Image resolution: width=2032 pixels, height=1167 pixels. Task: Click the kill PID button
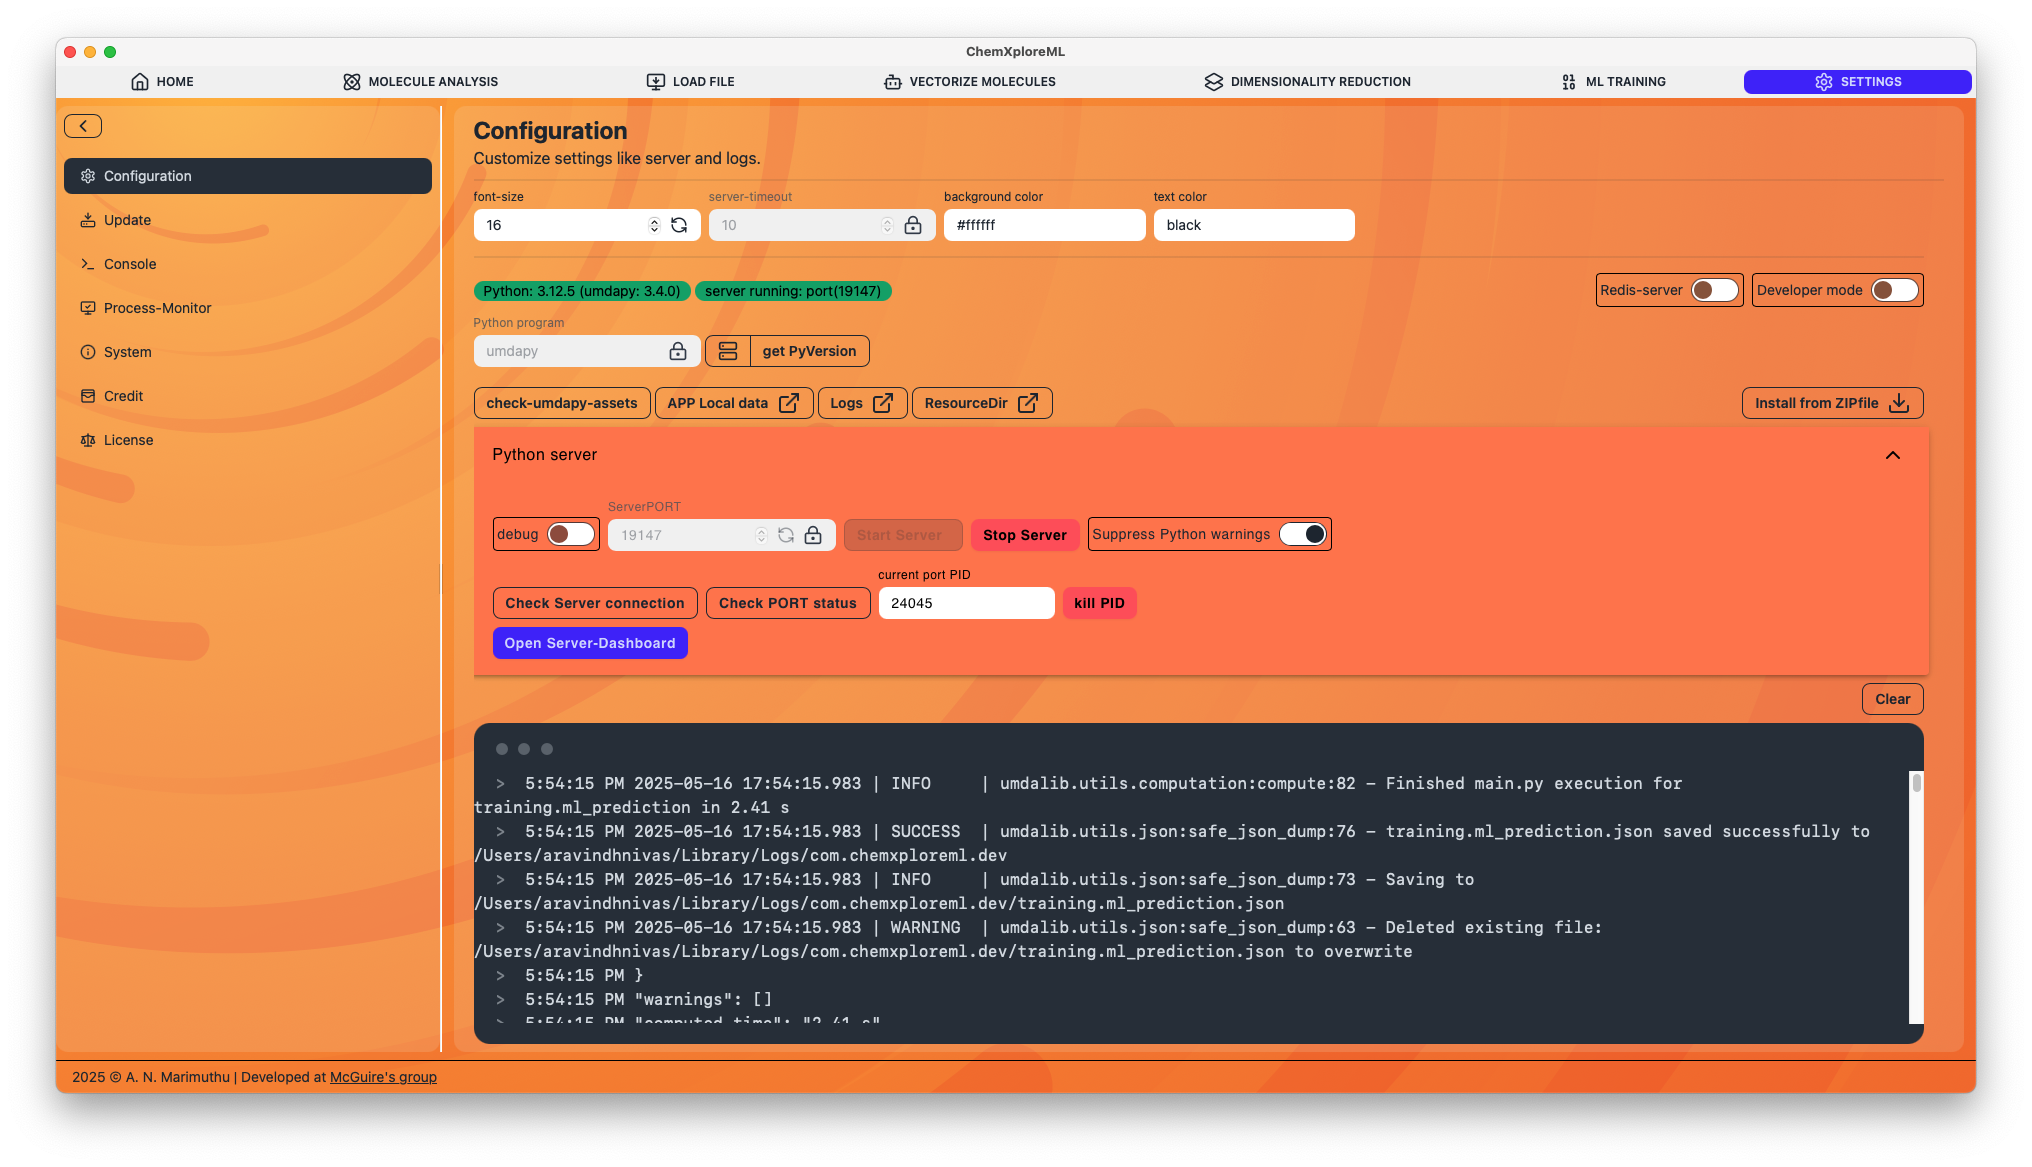[1100, 603]
